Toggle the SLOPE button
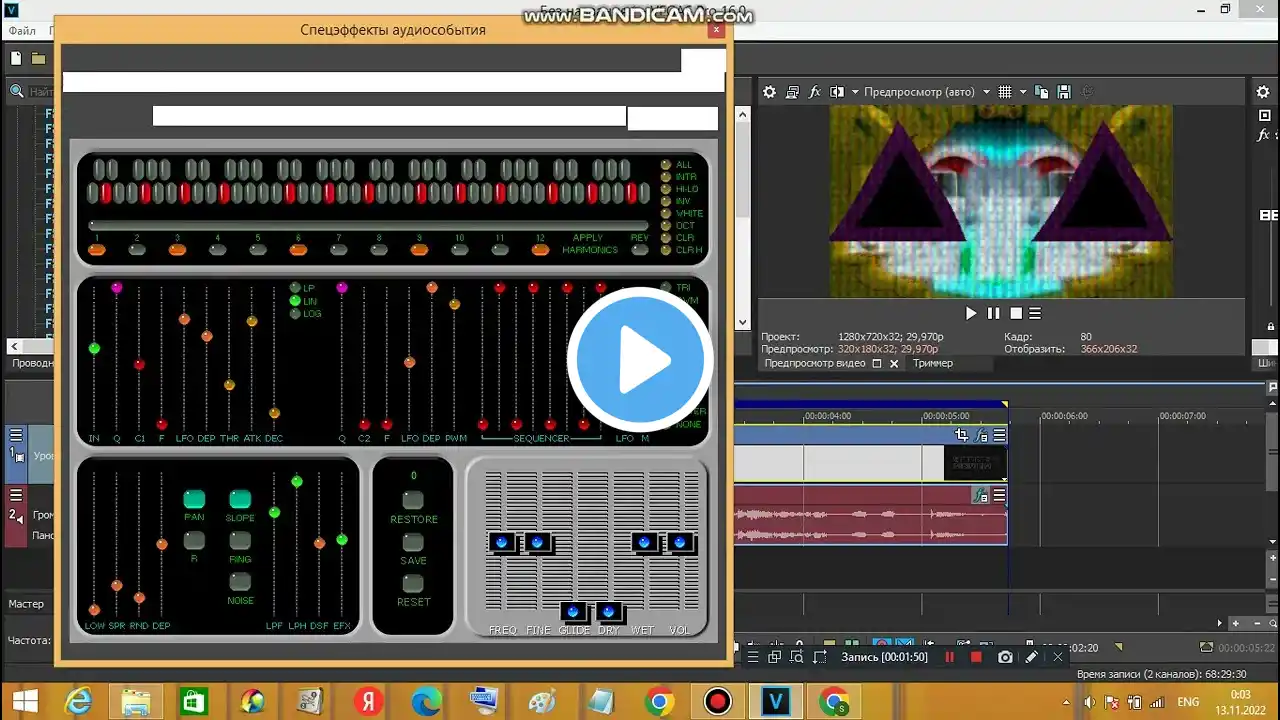This screenshot has width=1280, height=720. [240, 499]
